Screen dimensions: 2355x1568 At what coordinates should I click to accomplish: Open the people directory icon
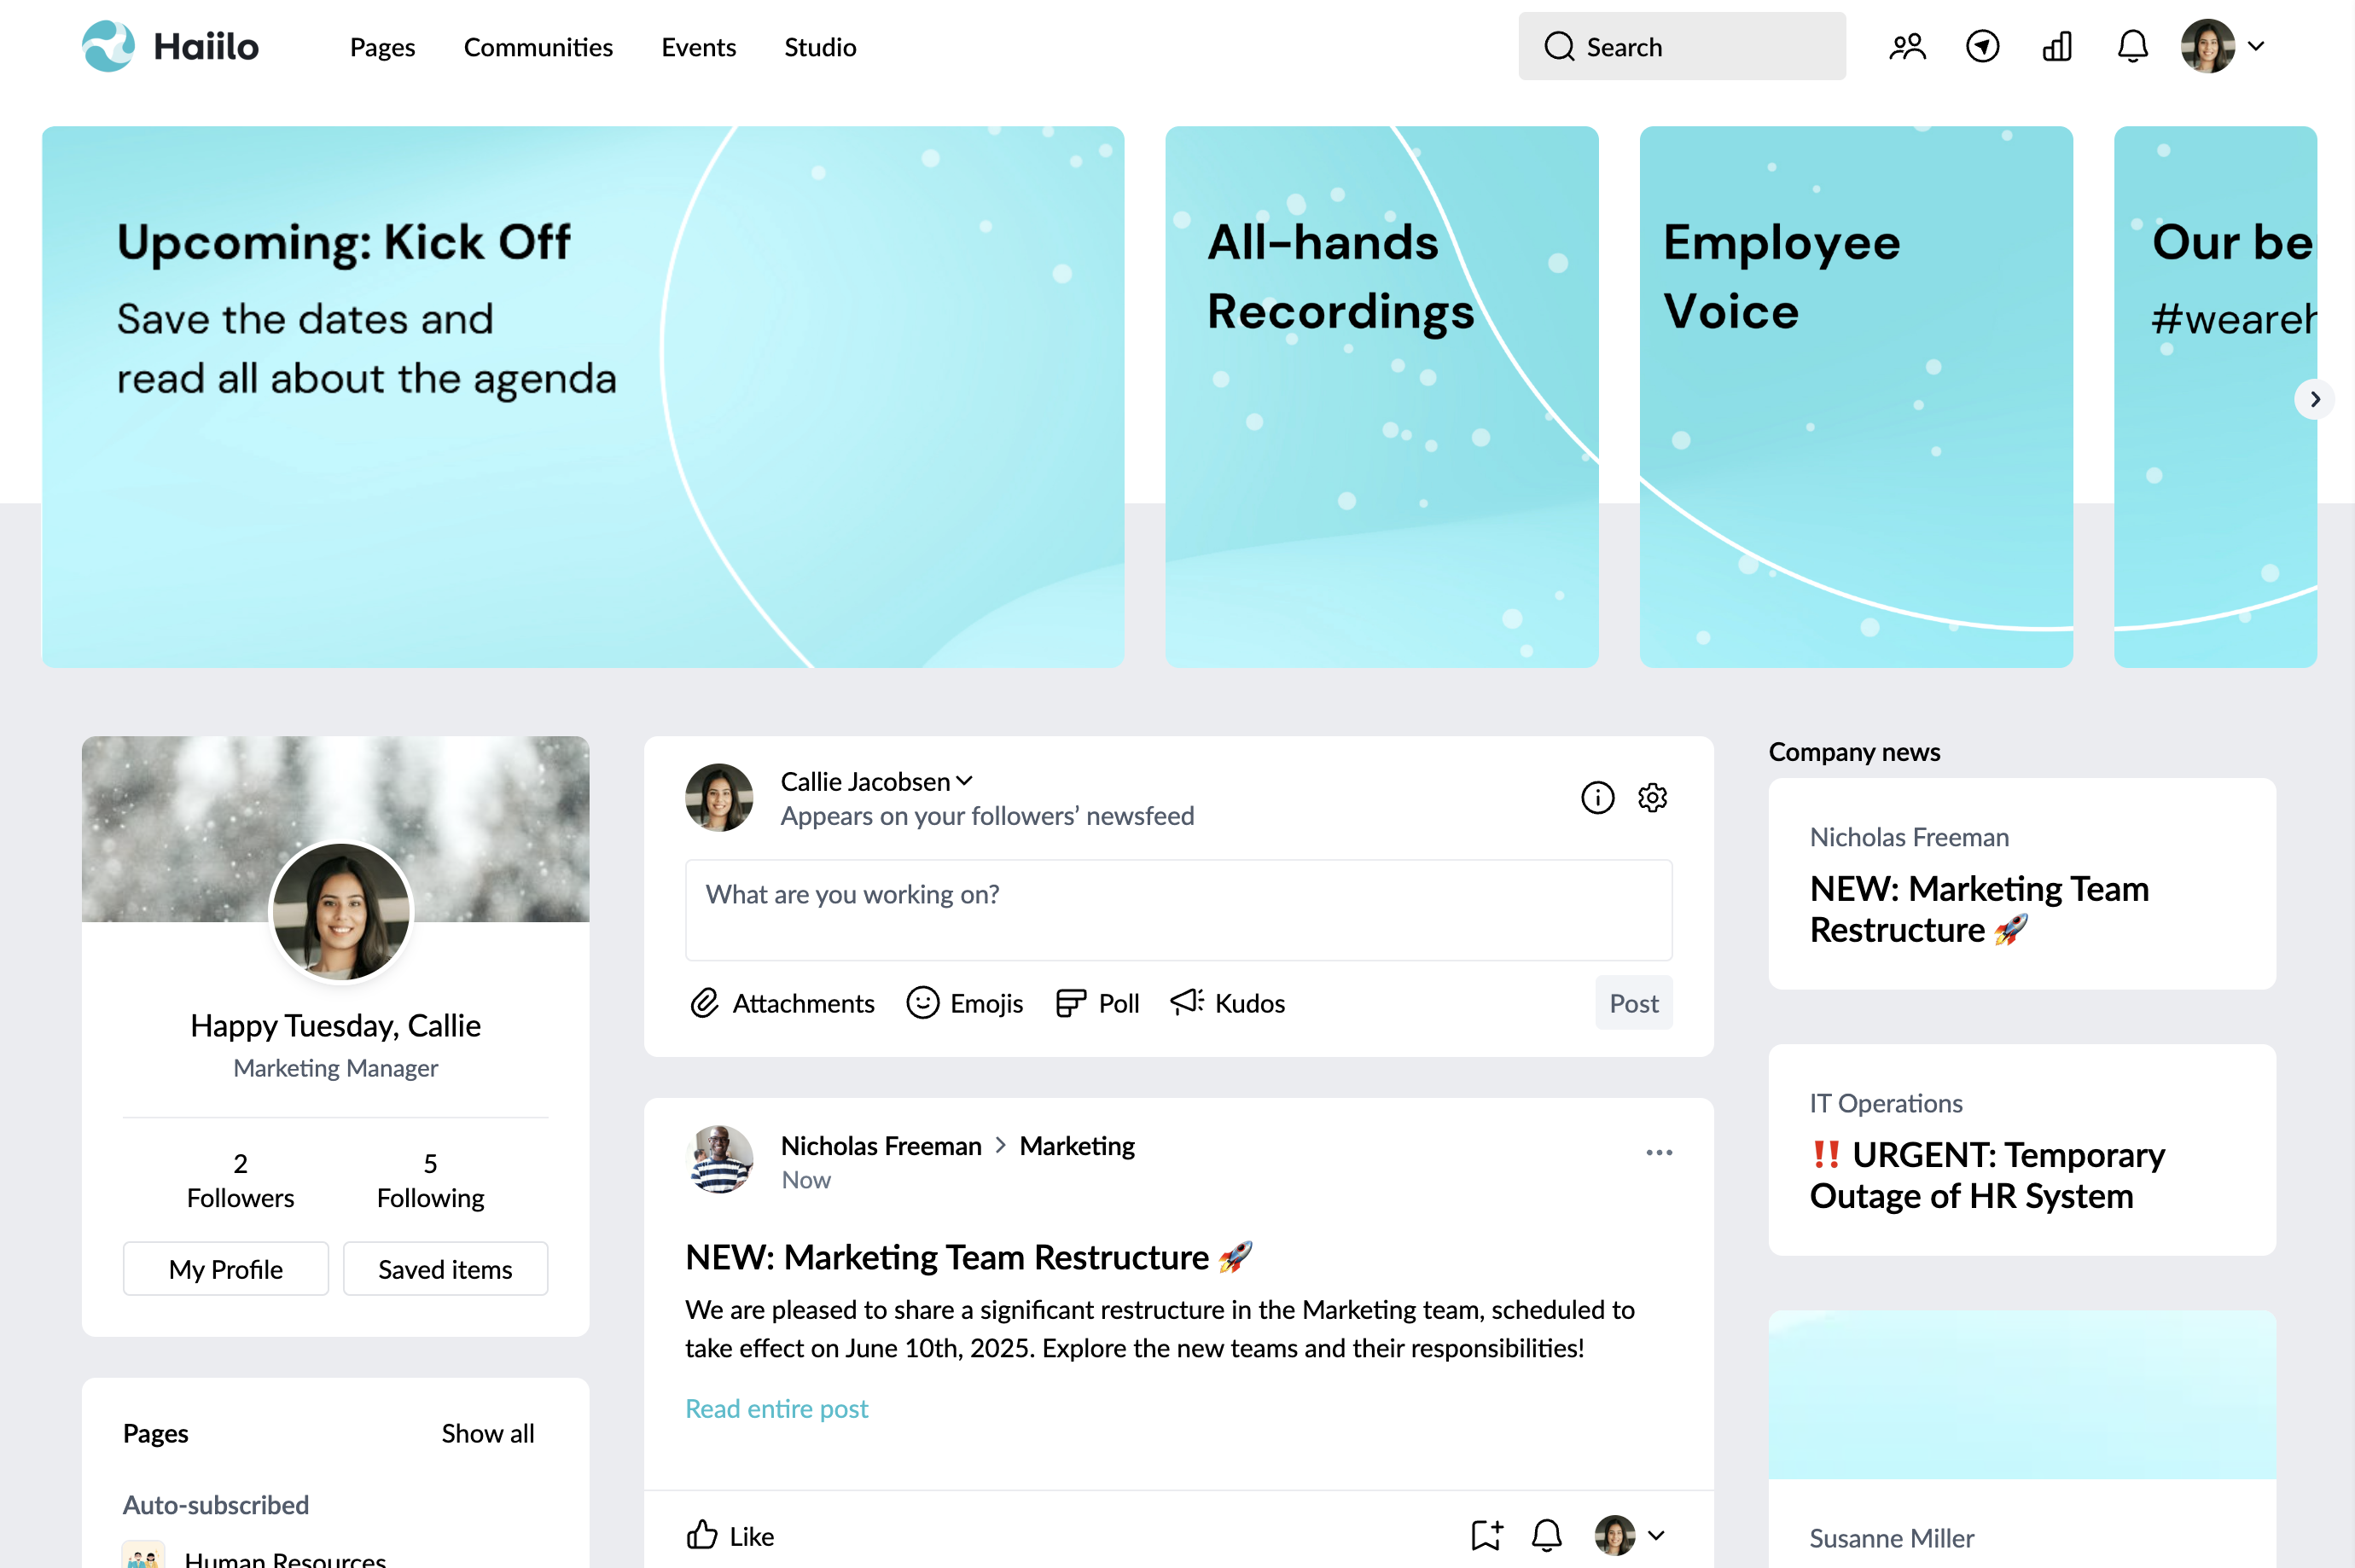pyautogui.click(x=1907, y=47)
